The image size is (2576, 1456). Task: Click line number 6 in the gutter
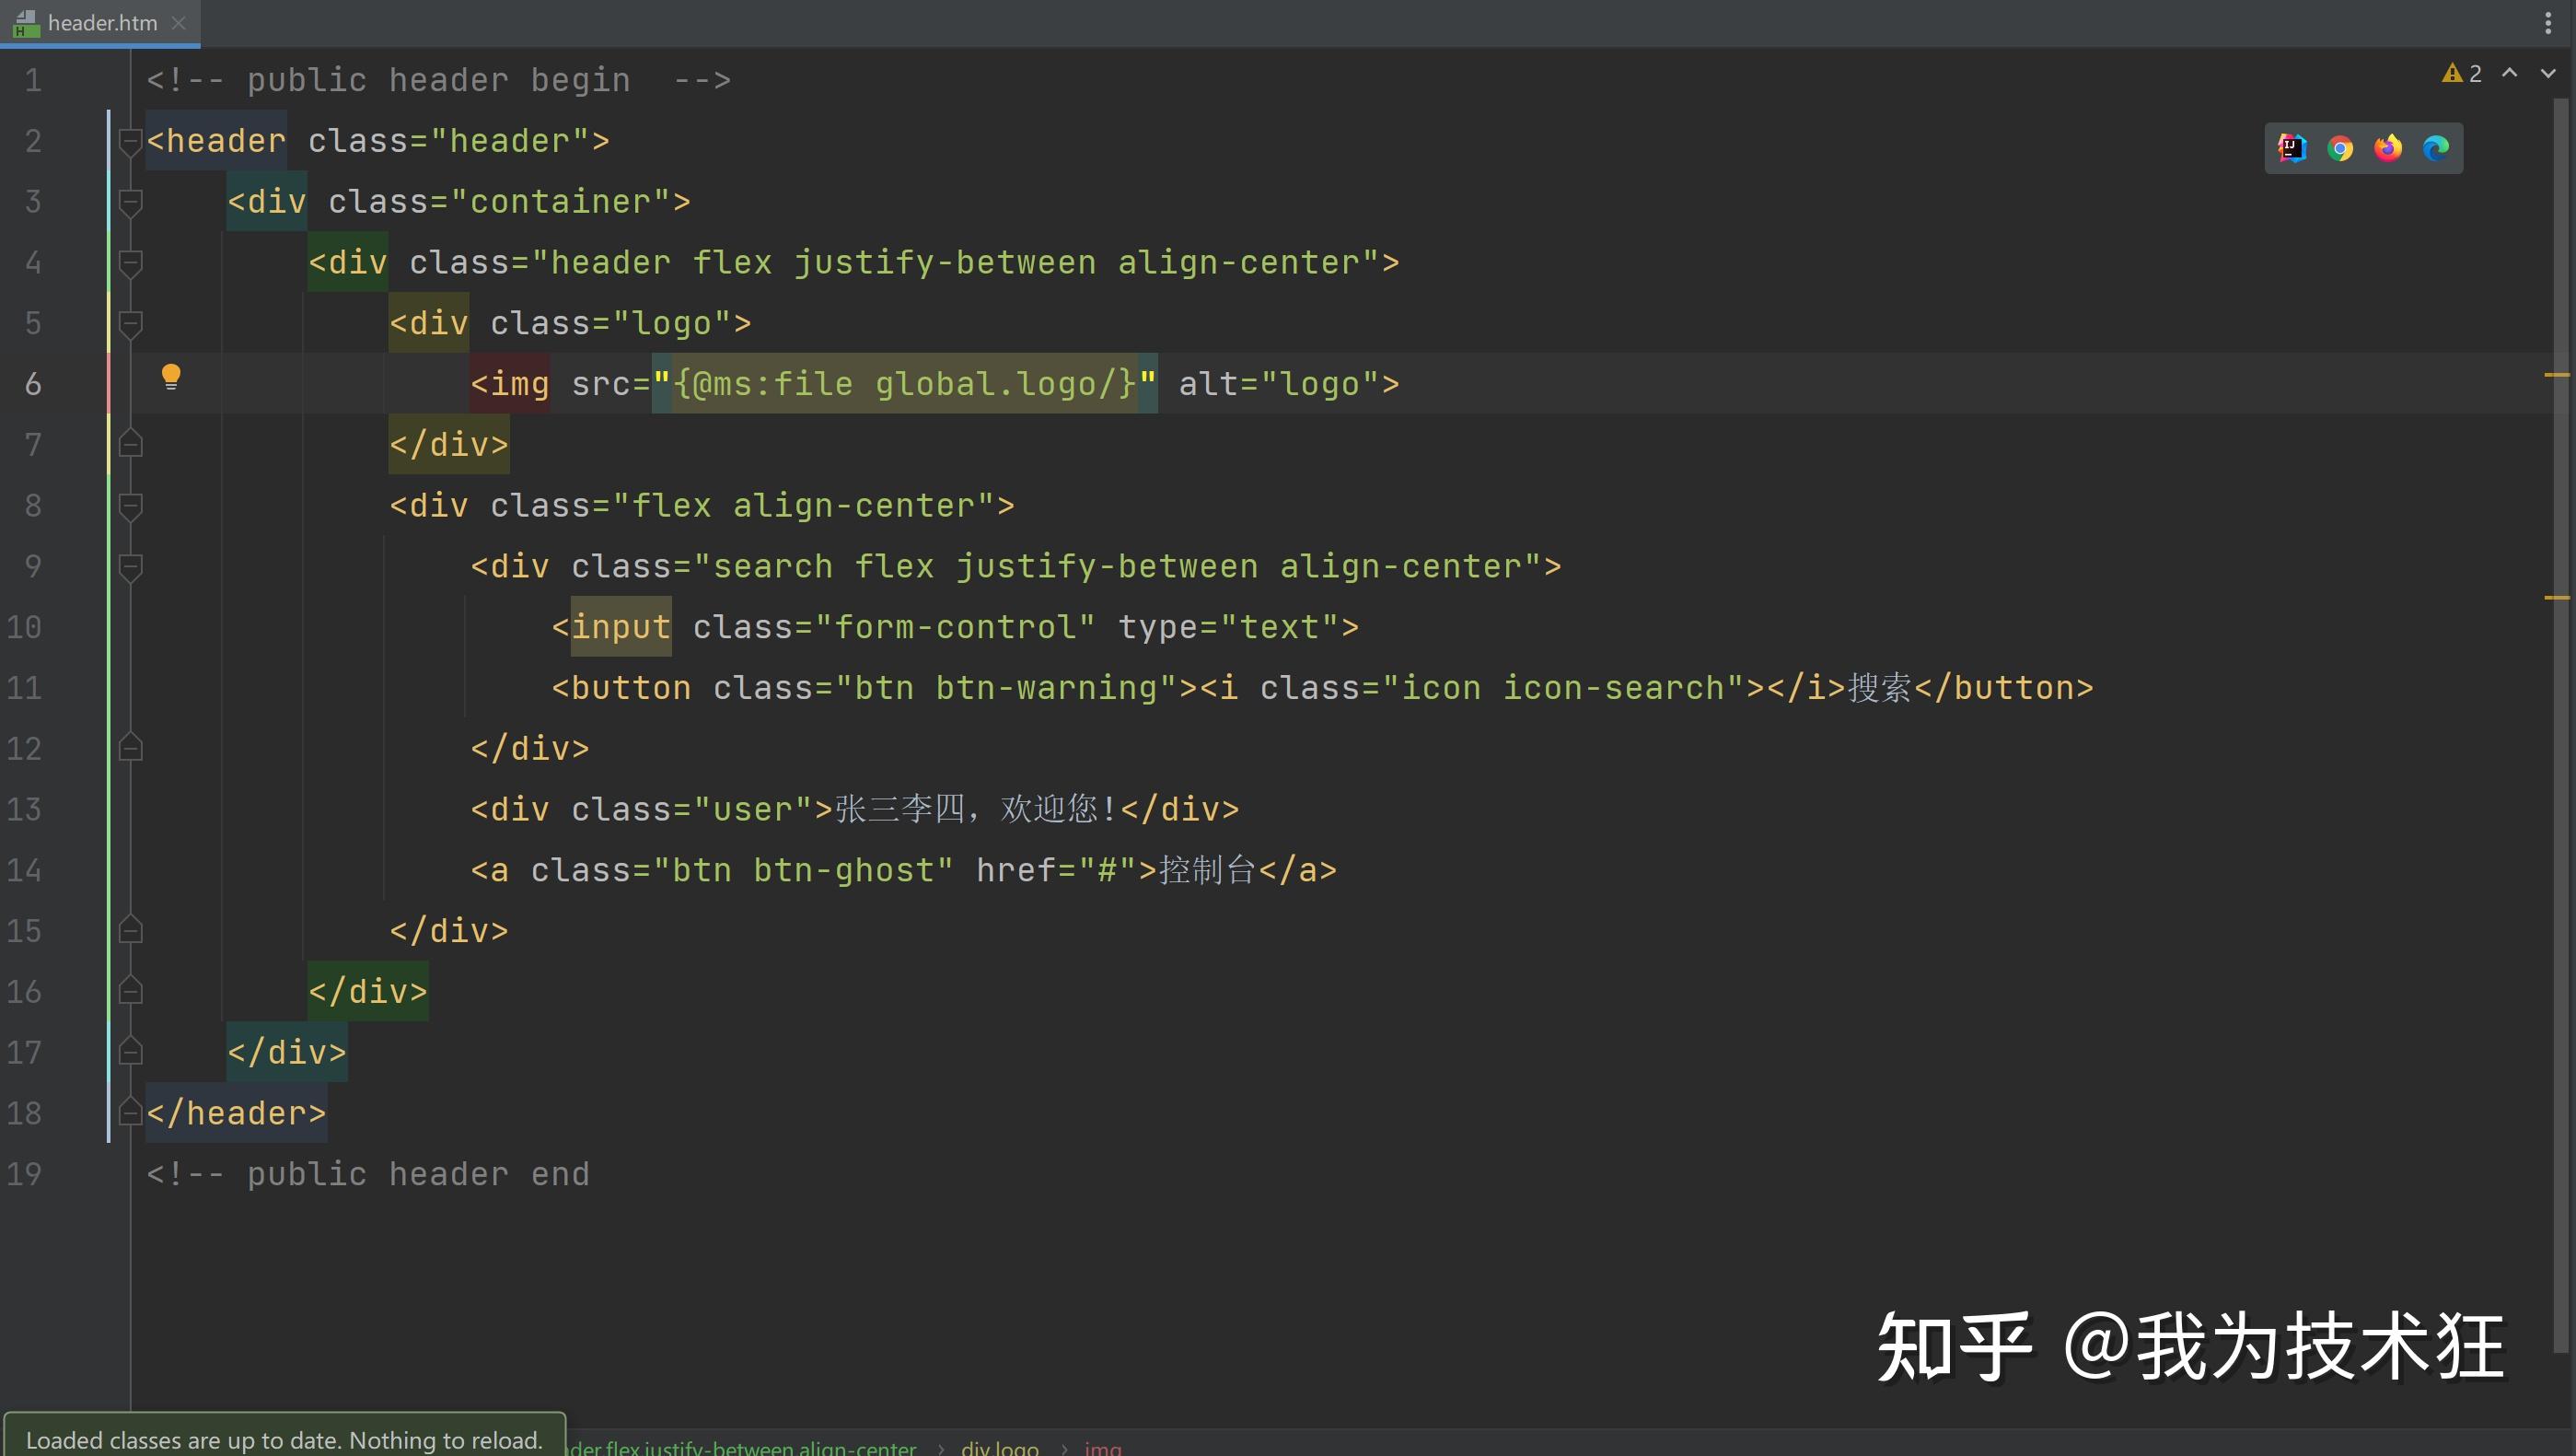(x=33, y=383)
